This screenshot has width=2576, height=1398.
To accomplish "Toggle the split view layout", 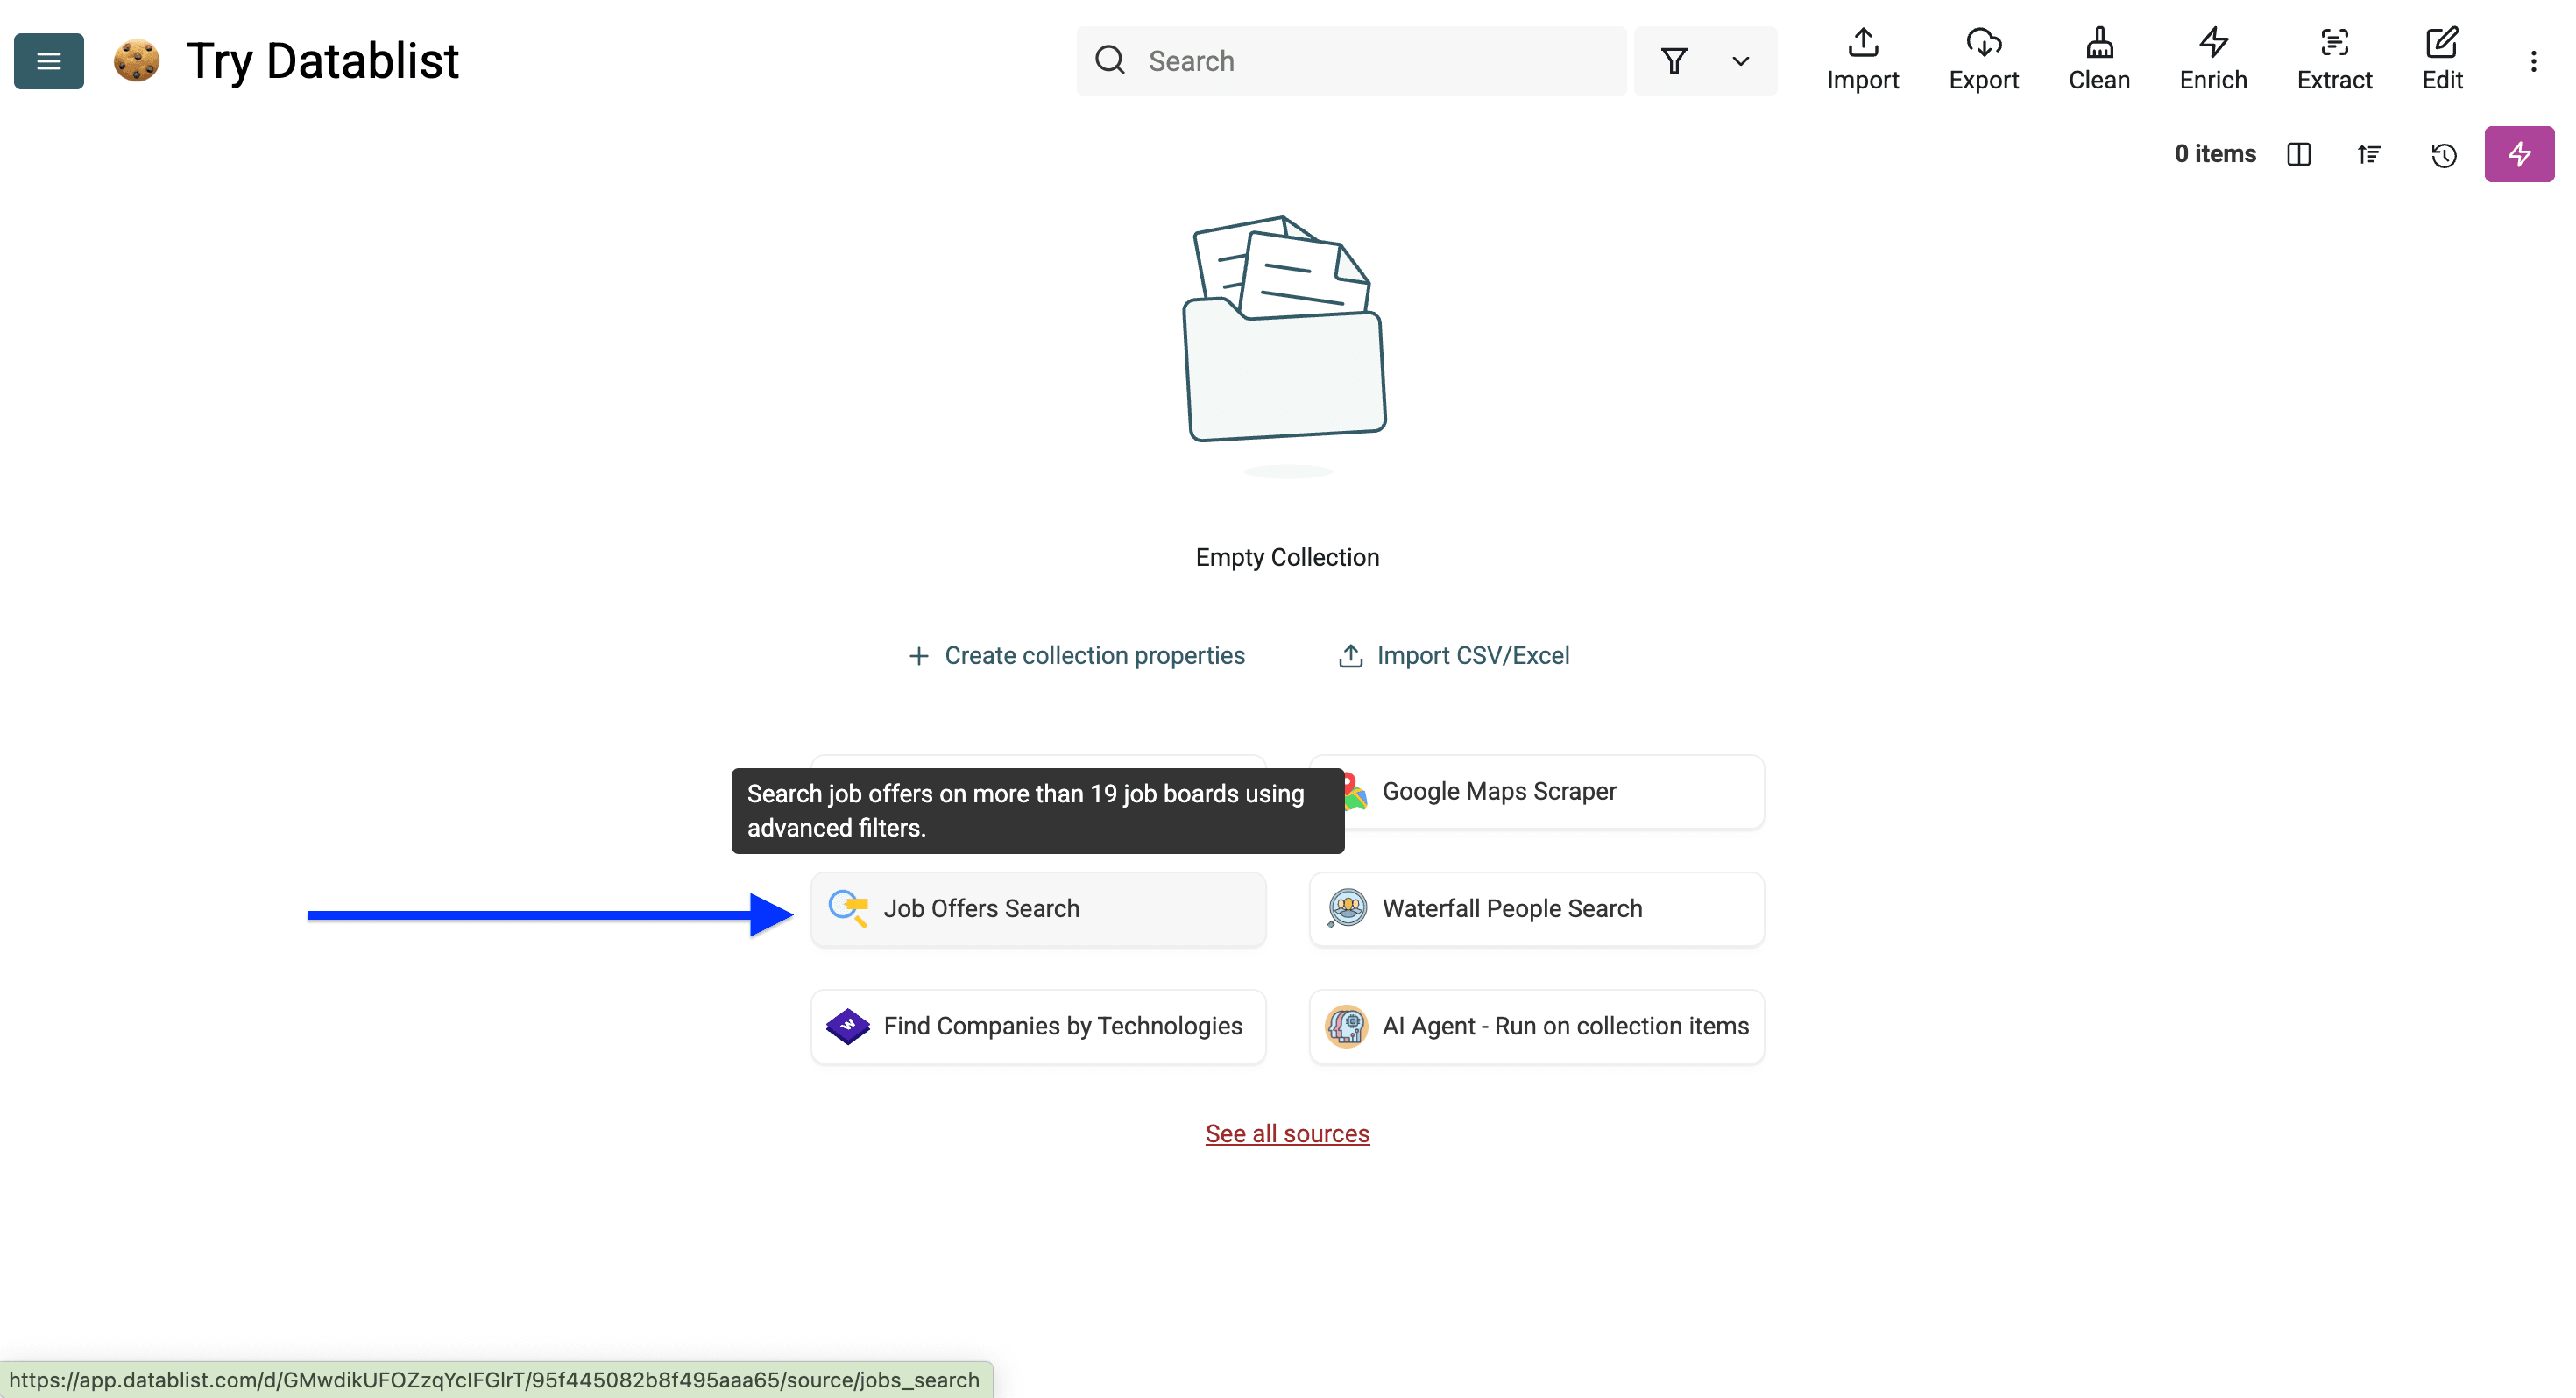I will pos(2299,154).
